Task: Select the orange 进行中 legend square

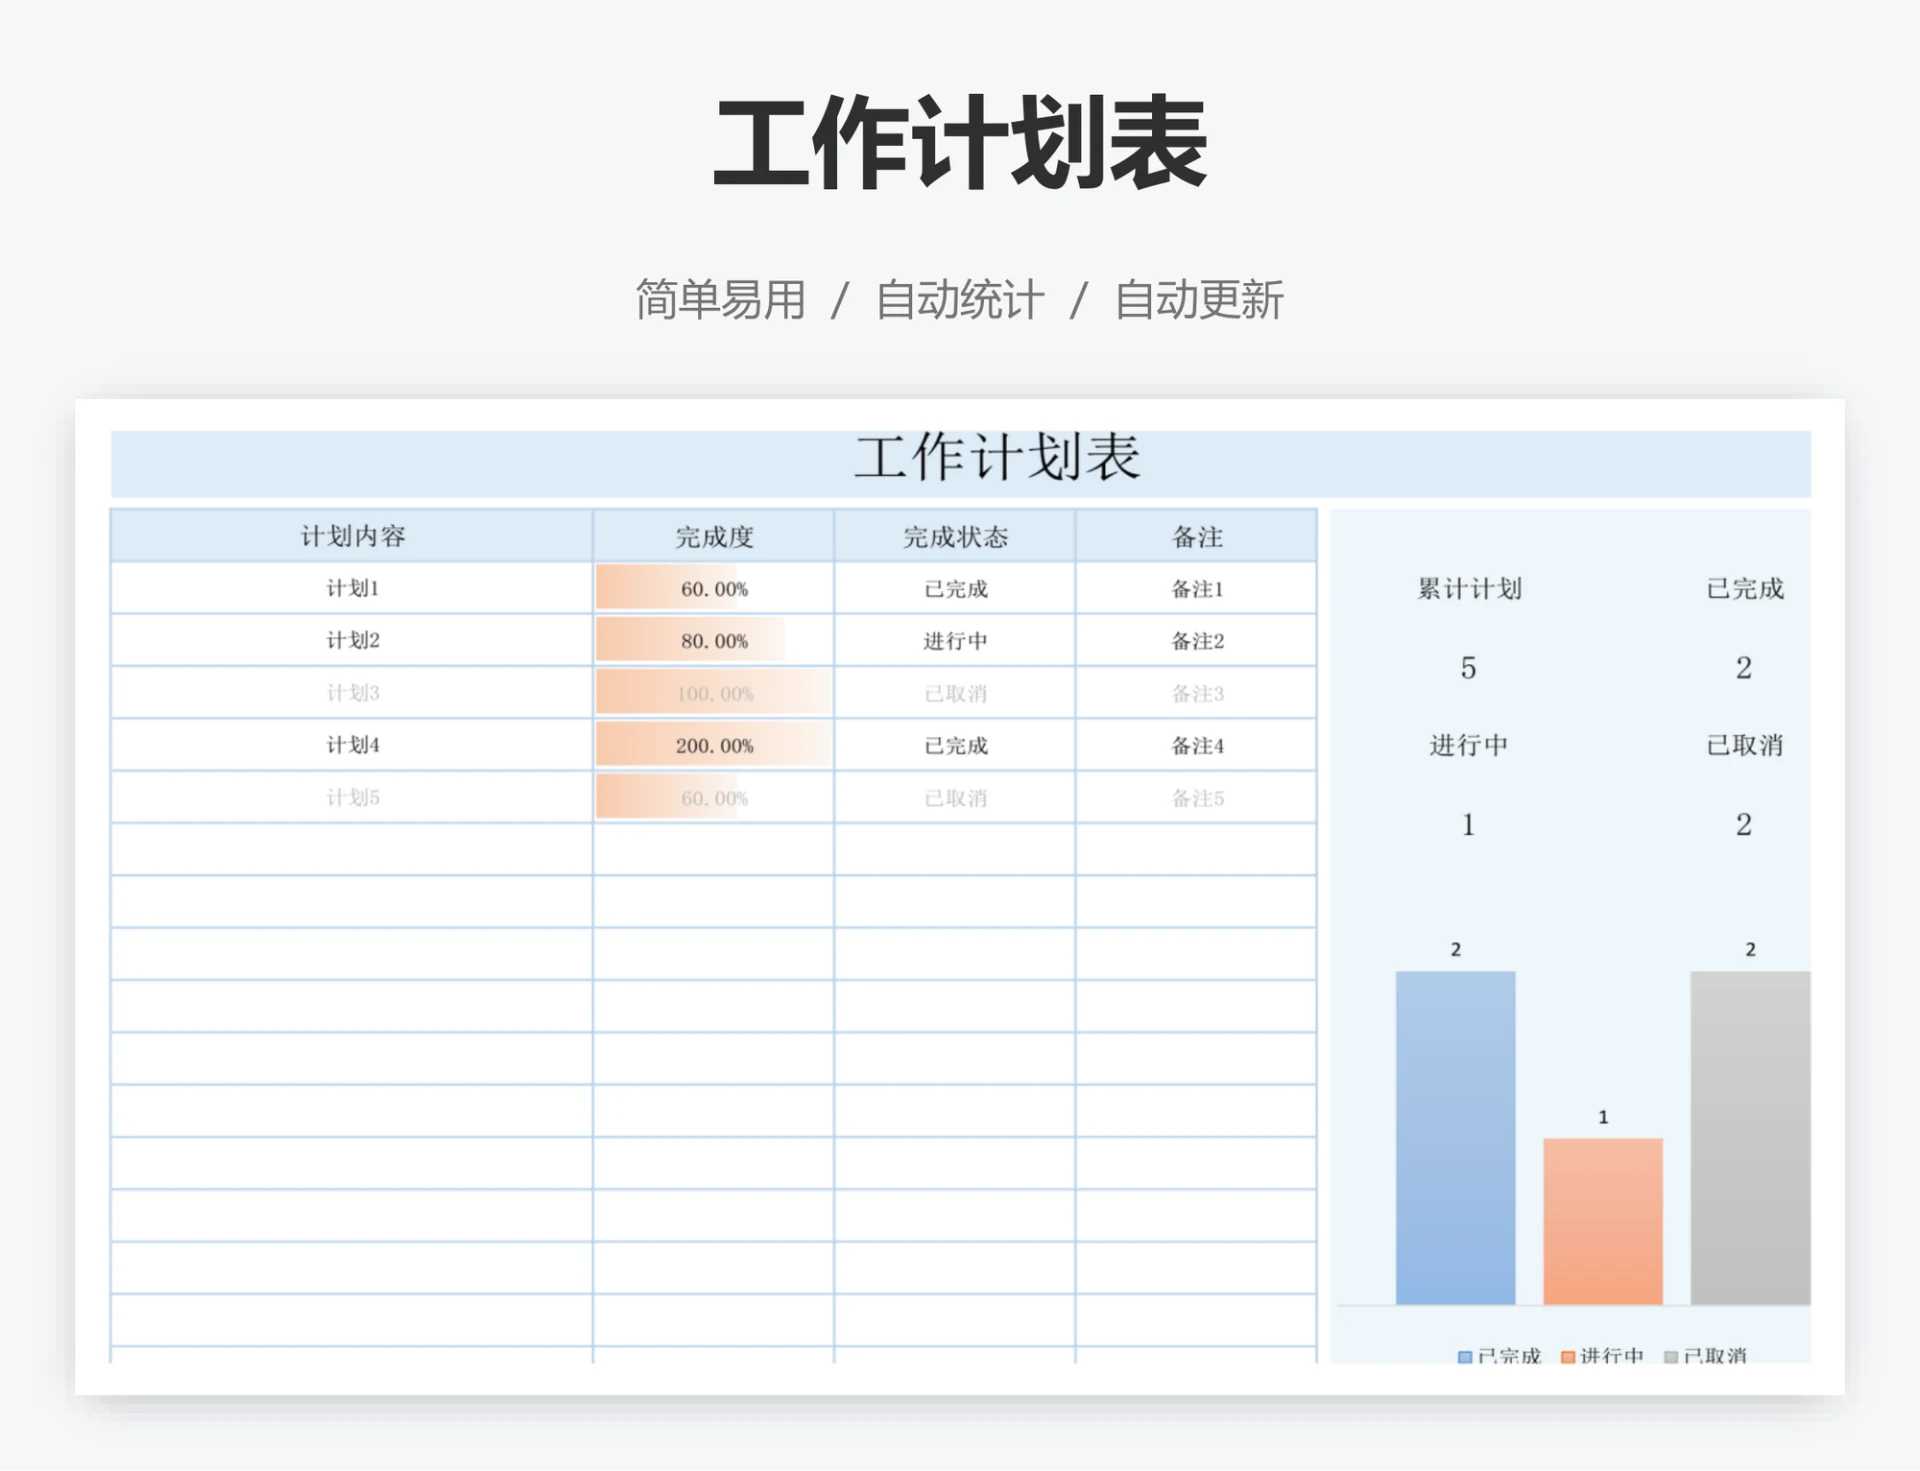Action: (1567, 1357)
